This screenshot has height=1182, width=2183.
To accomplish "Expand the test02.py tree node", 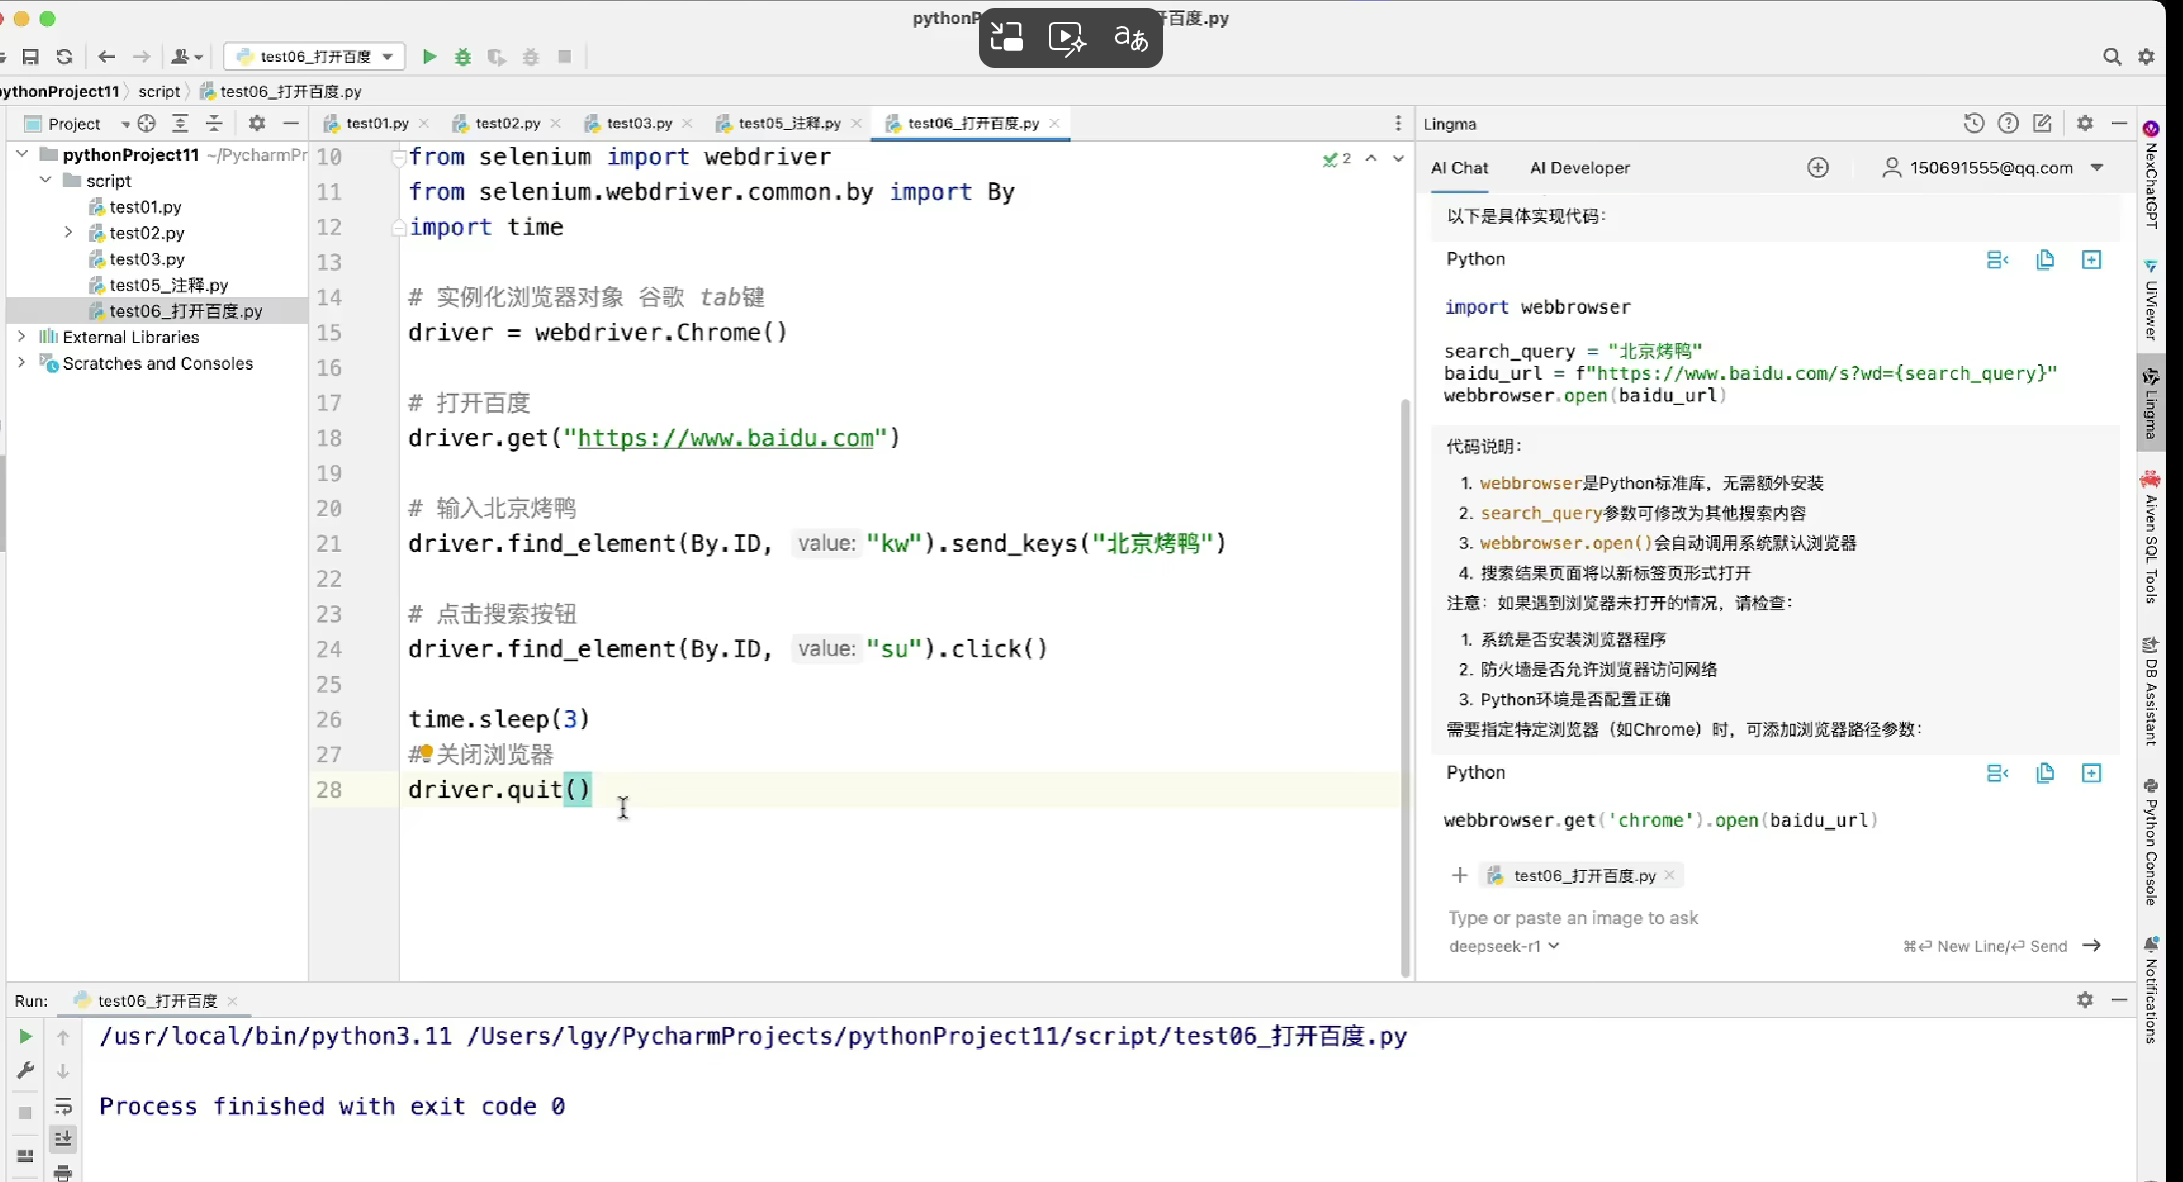I will 68,232.
